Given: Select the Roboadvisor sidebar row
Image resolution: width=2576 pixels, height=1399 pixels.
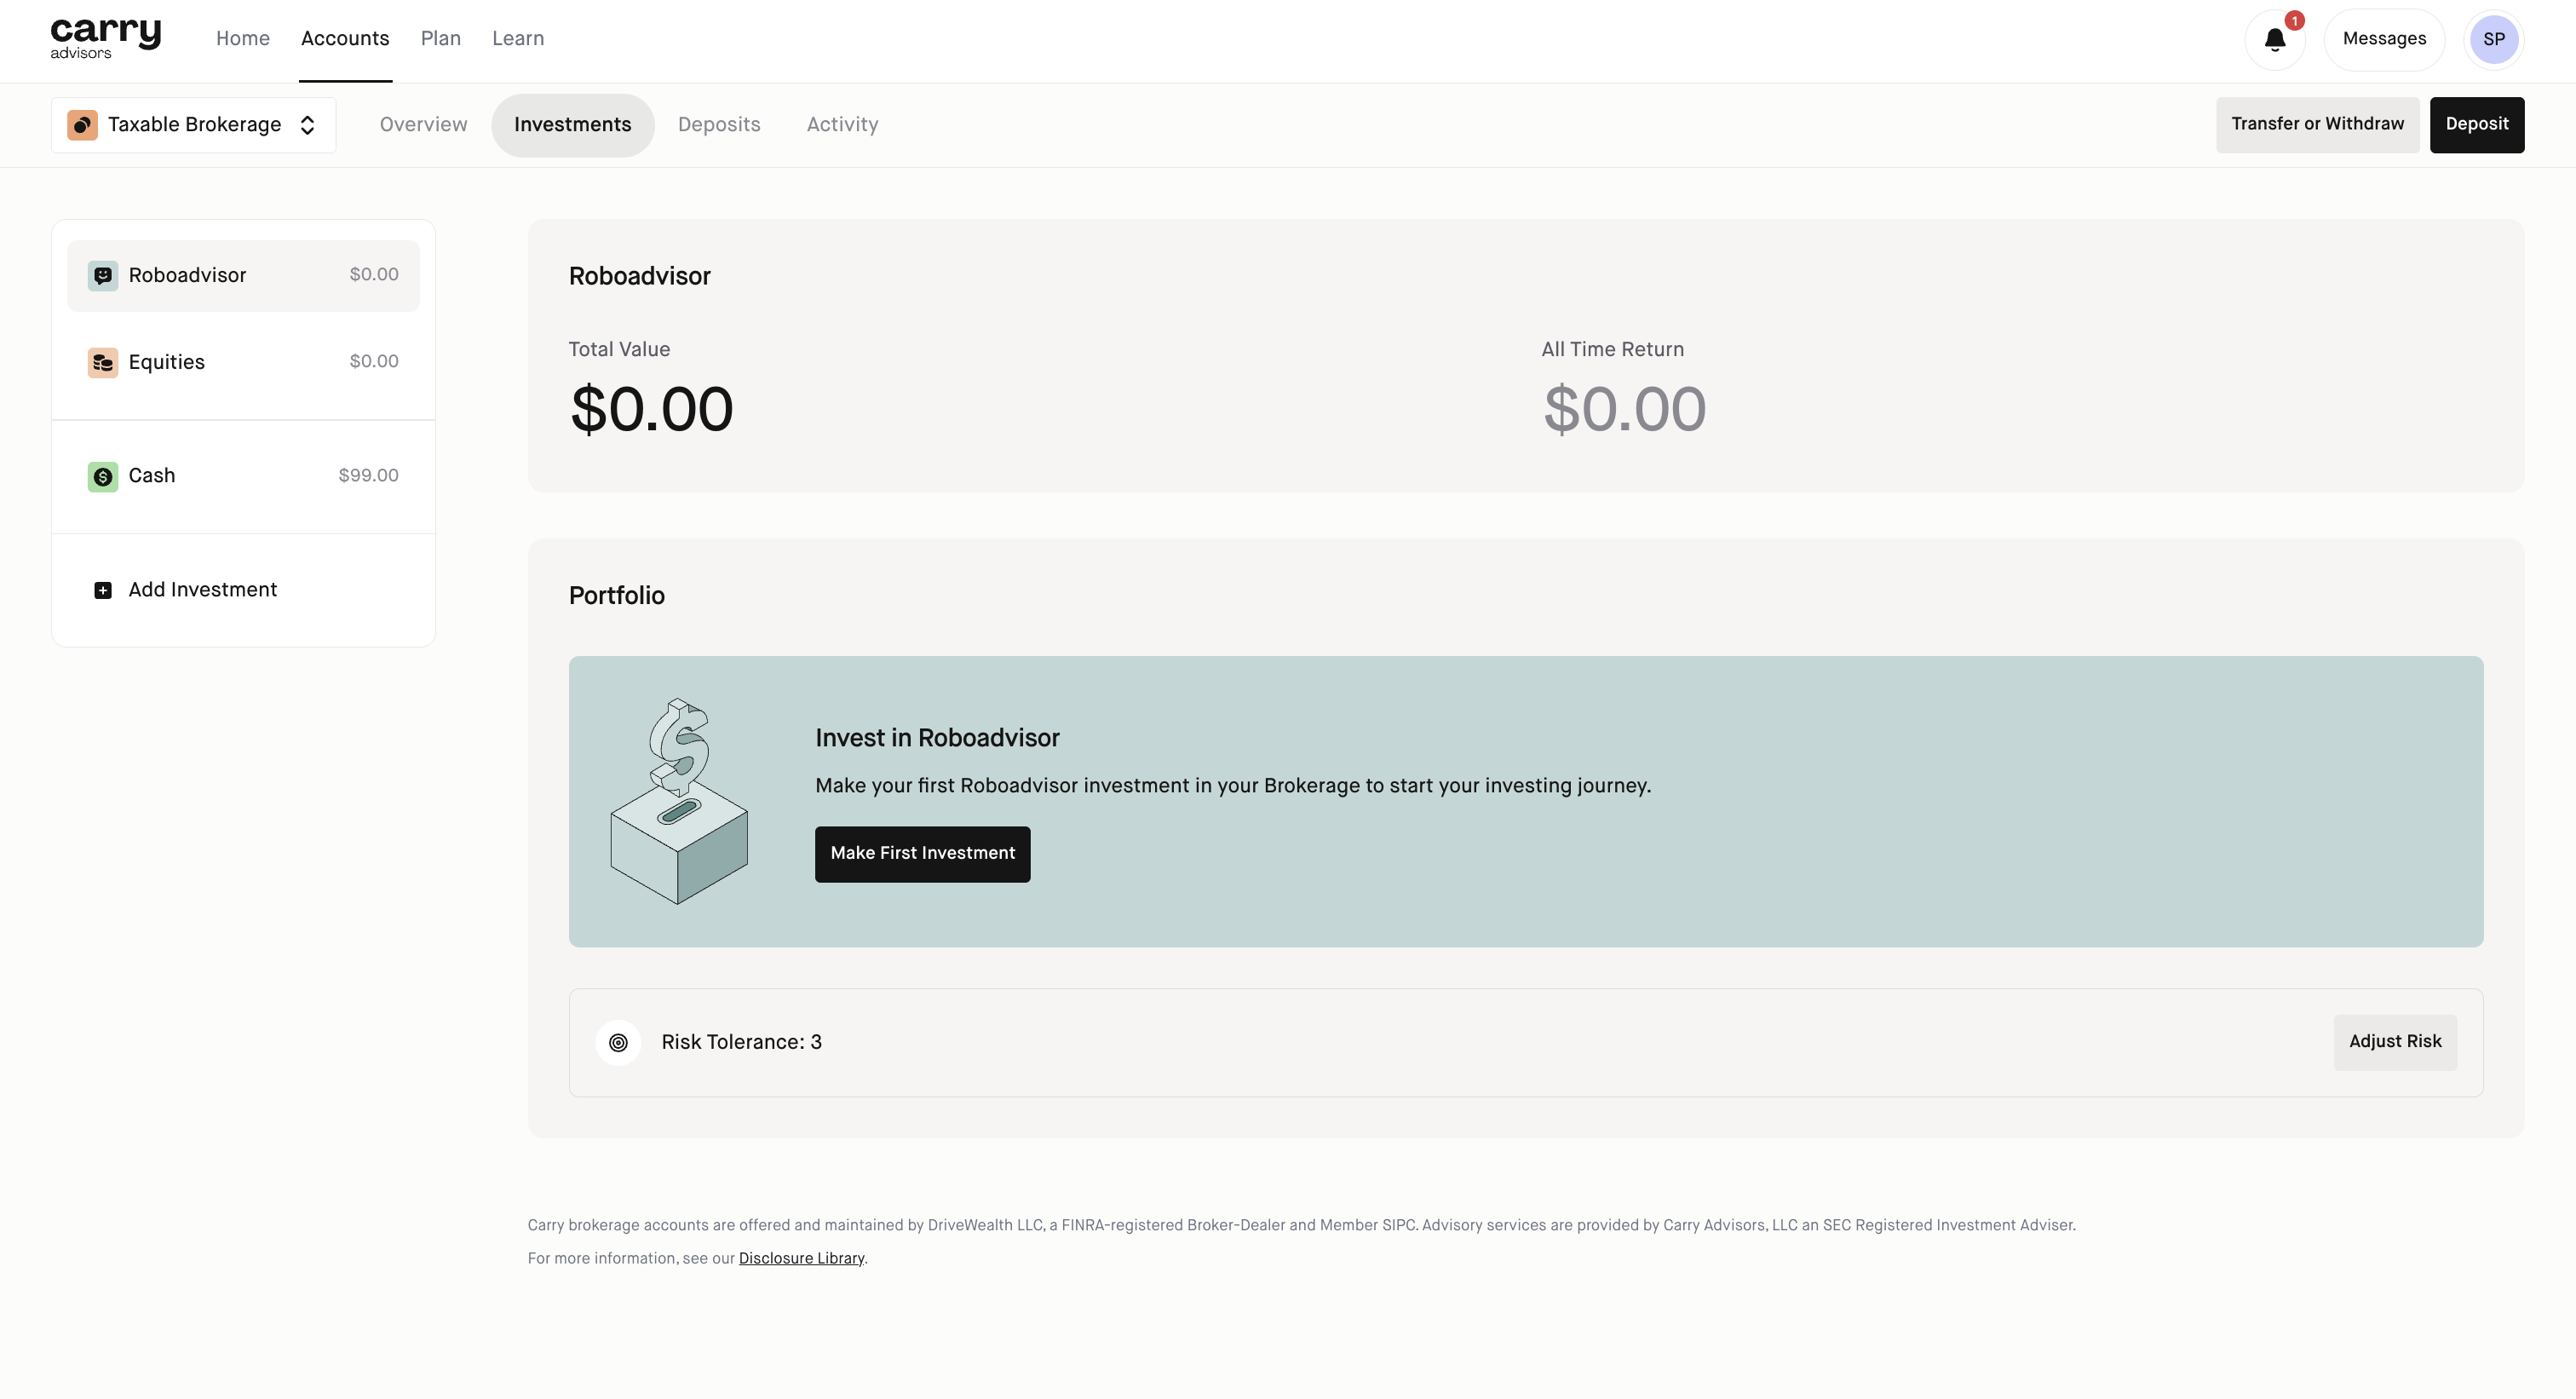Looking at the screenshot, I should pyautogui.click(x=243, y=275).
